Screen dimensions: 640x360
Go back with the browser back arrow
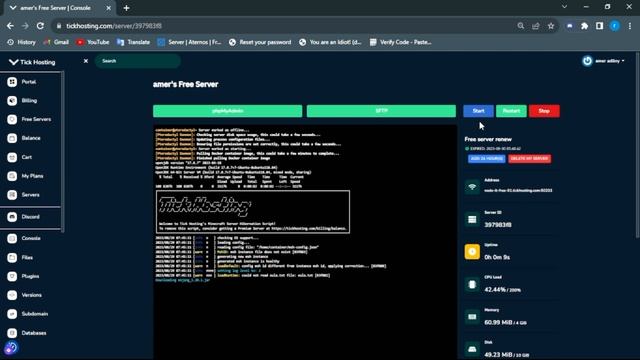click(10, 26)
